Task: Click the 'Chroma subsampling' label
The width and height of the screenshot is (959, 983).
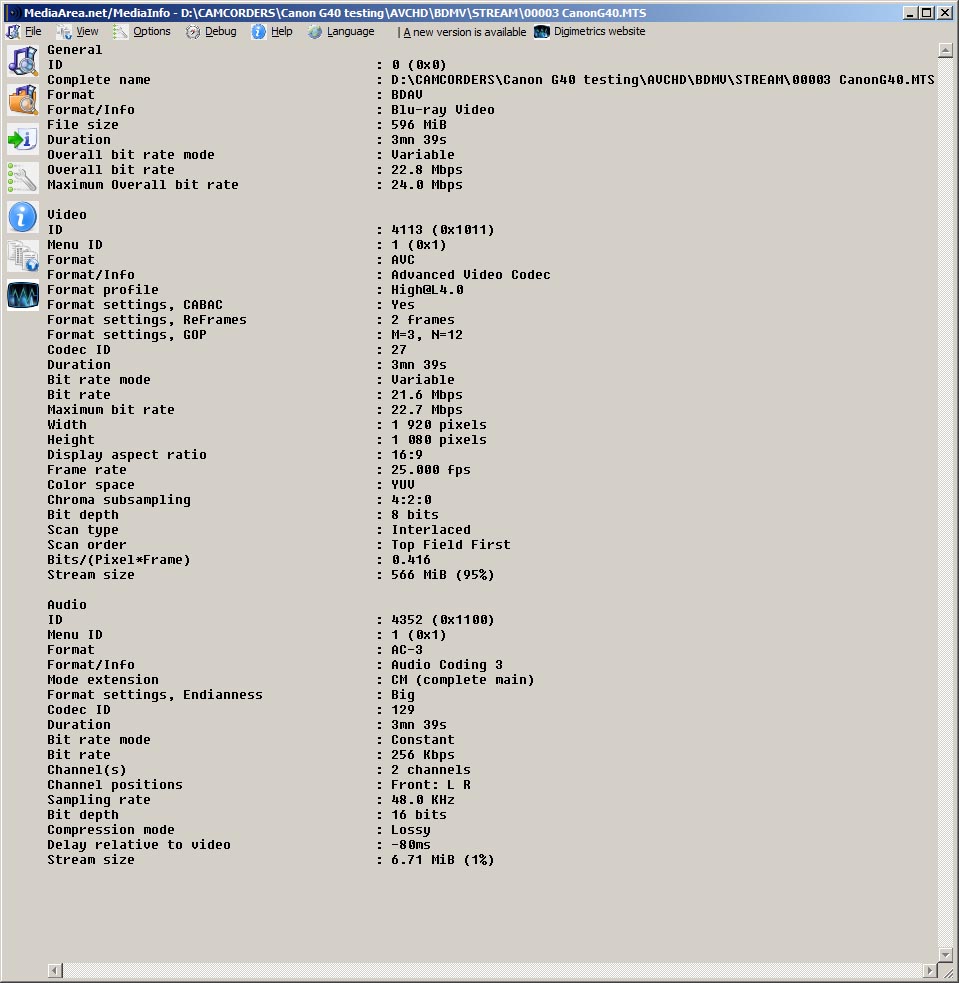Action: (x=119, y=500)
